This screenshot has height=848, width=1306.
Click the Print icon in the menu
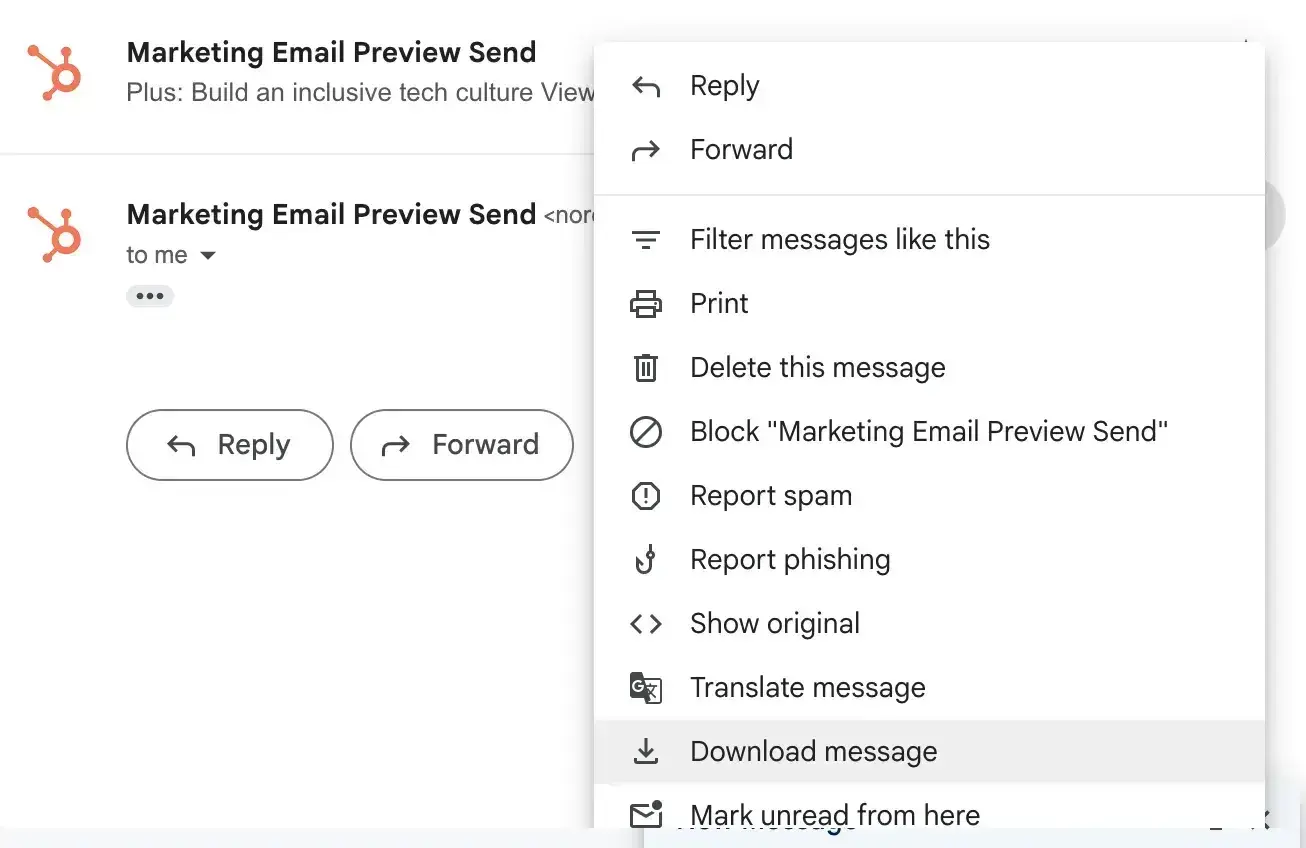click(646, 303)
